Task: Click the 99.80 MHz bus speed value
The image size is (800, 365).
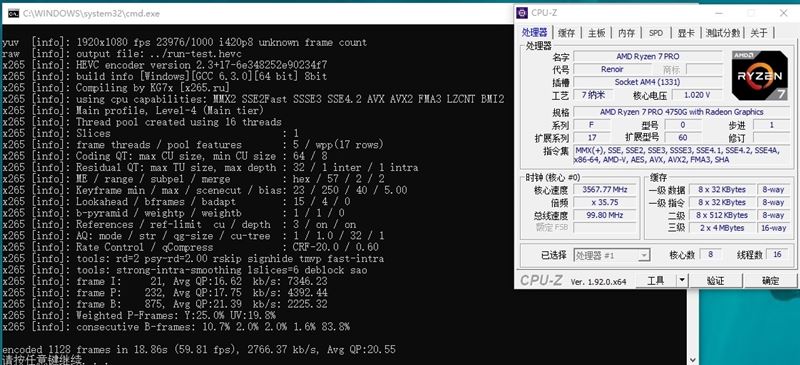Action: point(605,215)
